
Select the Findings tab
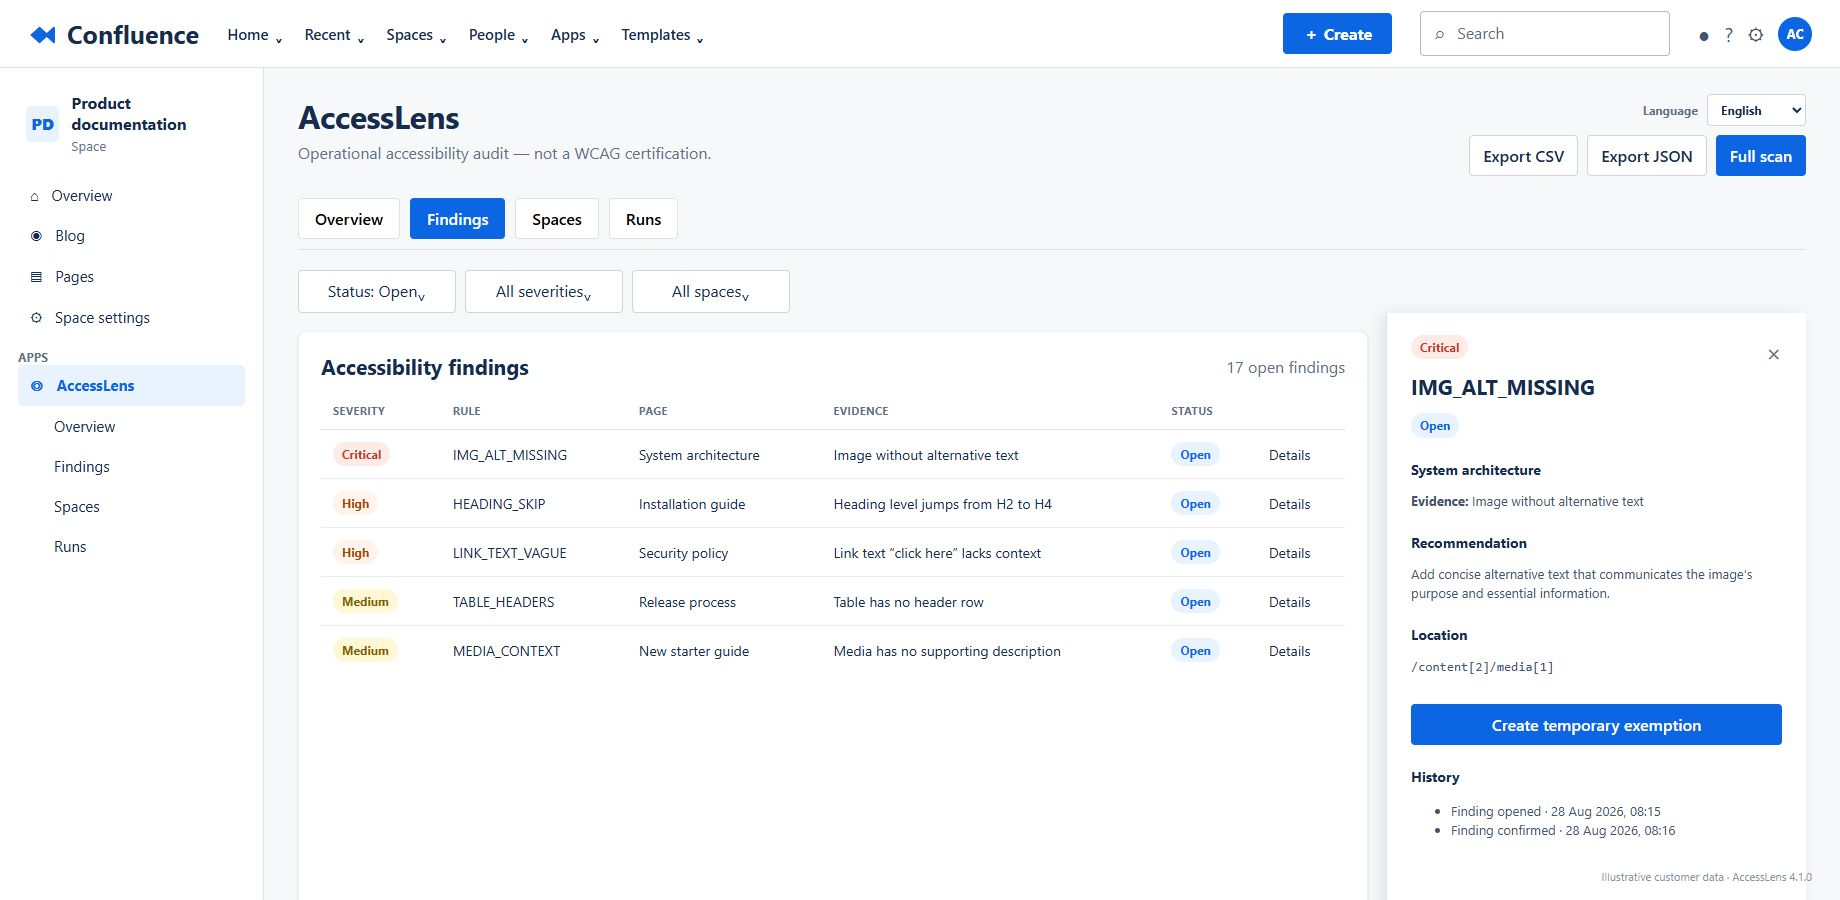tap(457, 219)
